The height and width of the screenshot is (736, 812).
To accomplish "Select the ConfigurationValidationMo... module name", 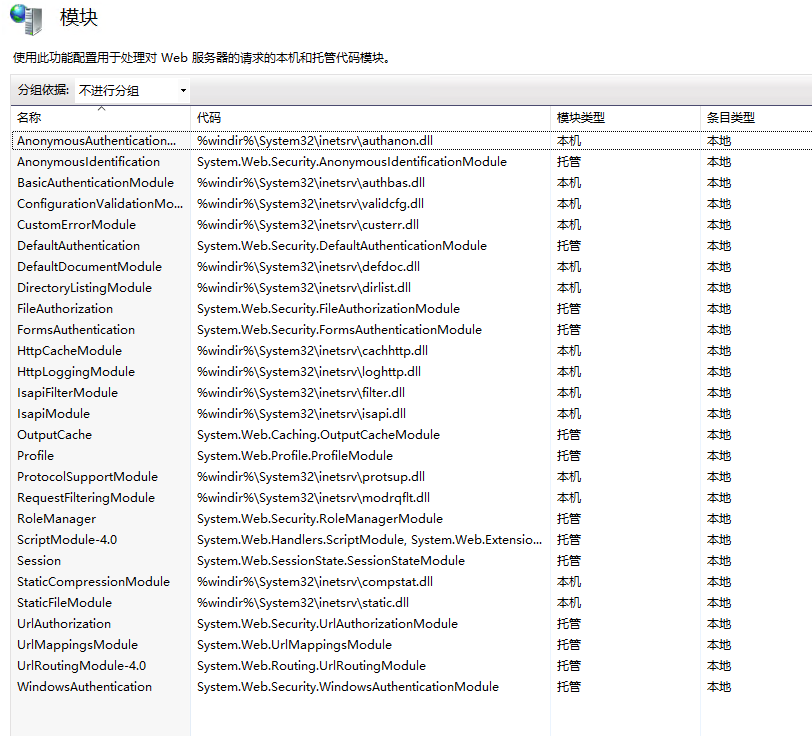I will click(100, 204).
